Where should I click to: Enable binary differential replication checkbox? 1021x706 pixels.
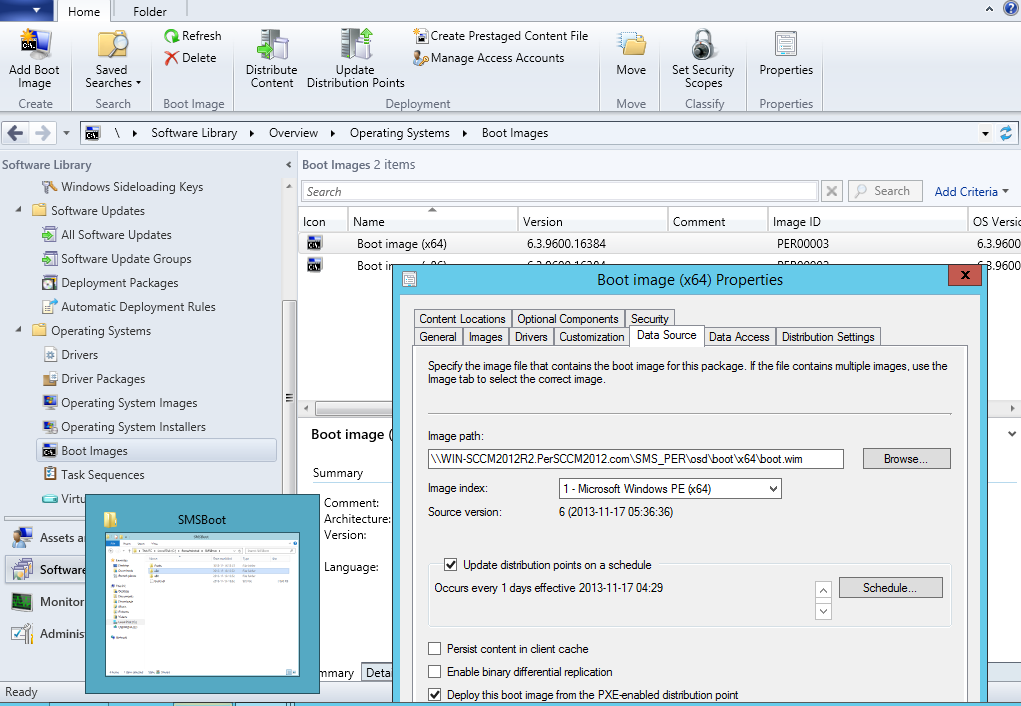(x=434, y=671)
